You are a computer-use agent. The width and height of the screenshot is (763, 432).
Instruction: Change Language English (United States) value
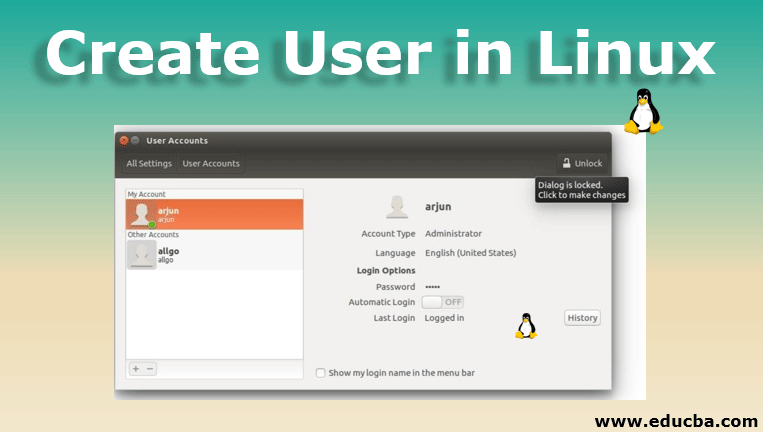coord(471,253)
